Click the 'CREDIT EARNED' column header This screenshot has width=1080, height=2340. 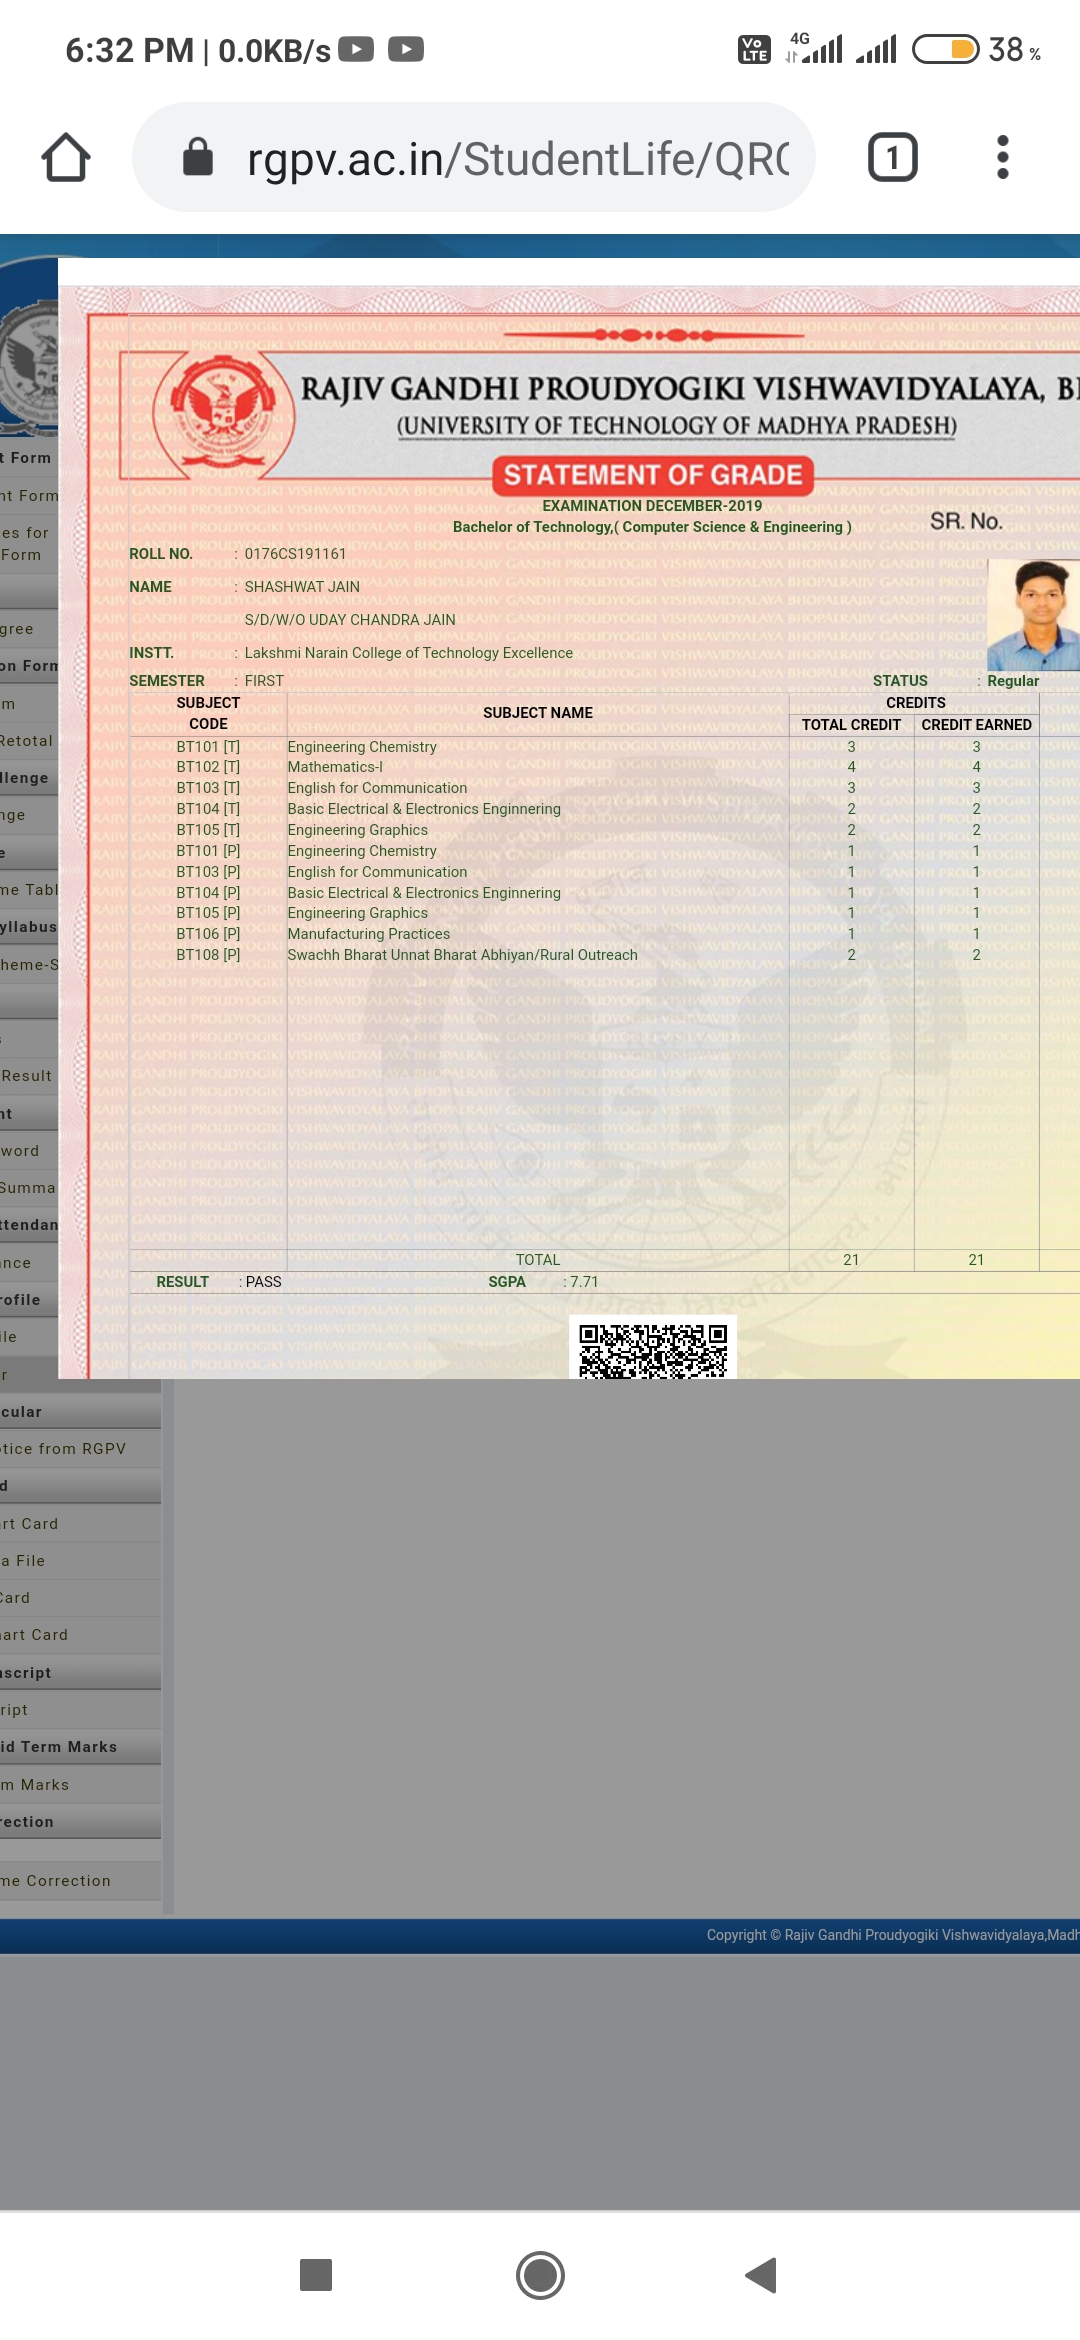click(x=976, y=725)
